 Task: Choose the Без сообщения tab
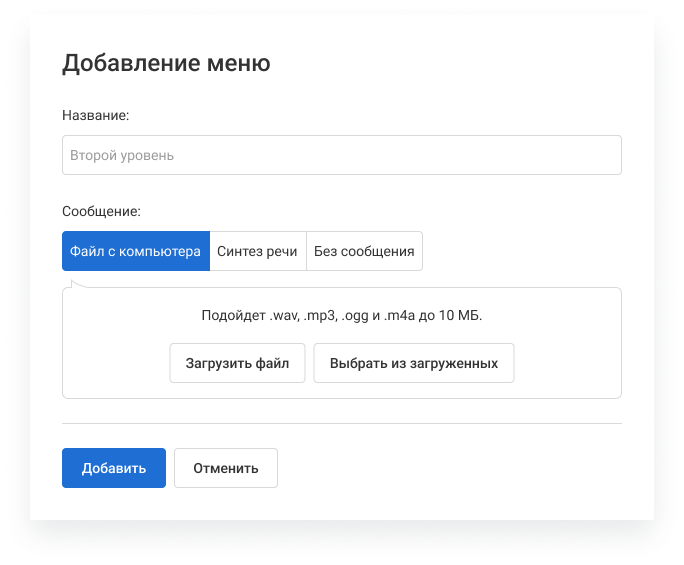click(x=364, y=251)
